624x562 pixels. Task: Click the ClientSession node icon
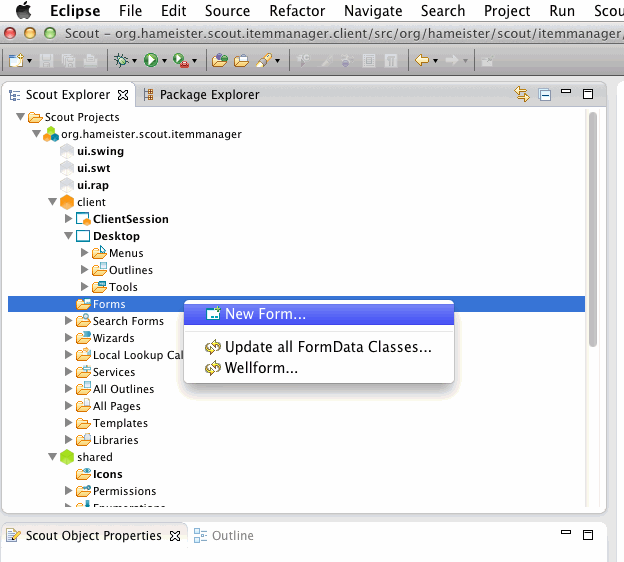click(x=84, y=219)
